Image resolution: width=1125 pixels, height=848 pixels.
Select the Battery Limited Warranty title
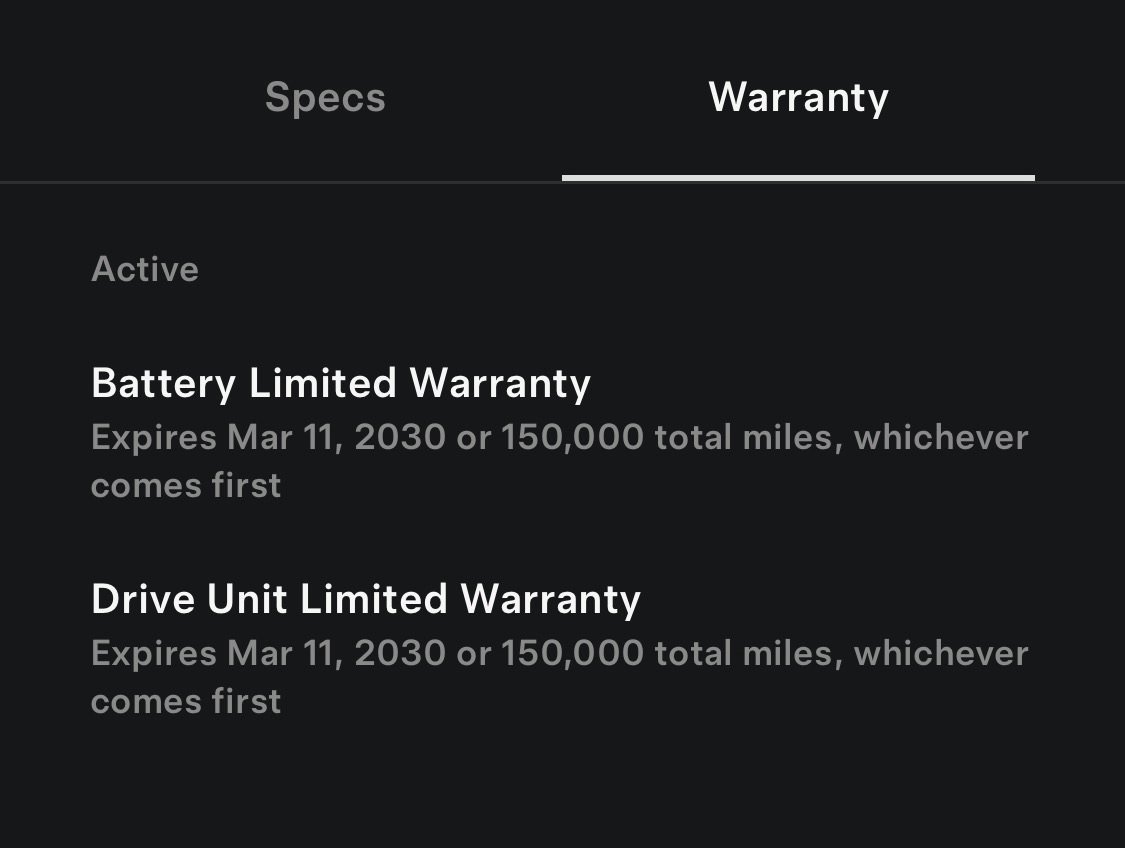(341, 383)
